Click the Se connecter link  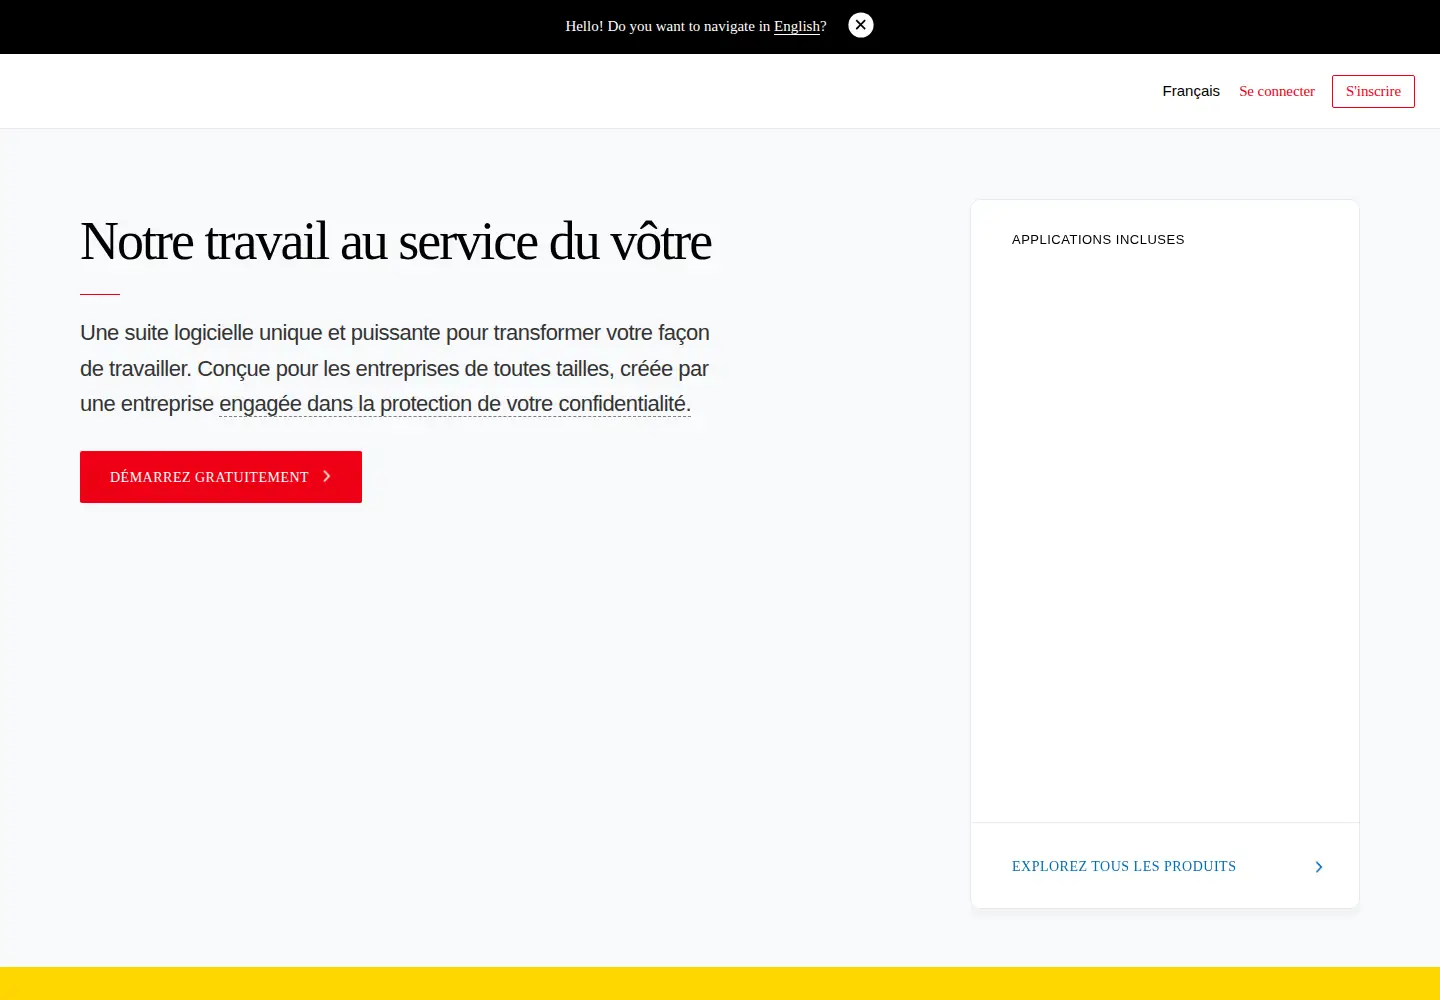coord(1277,91)
